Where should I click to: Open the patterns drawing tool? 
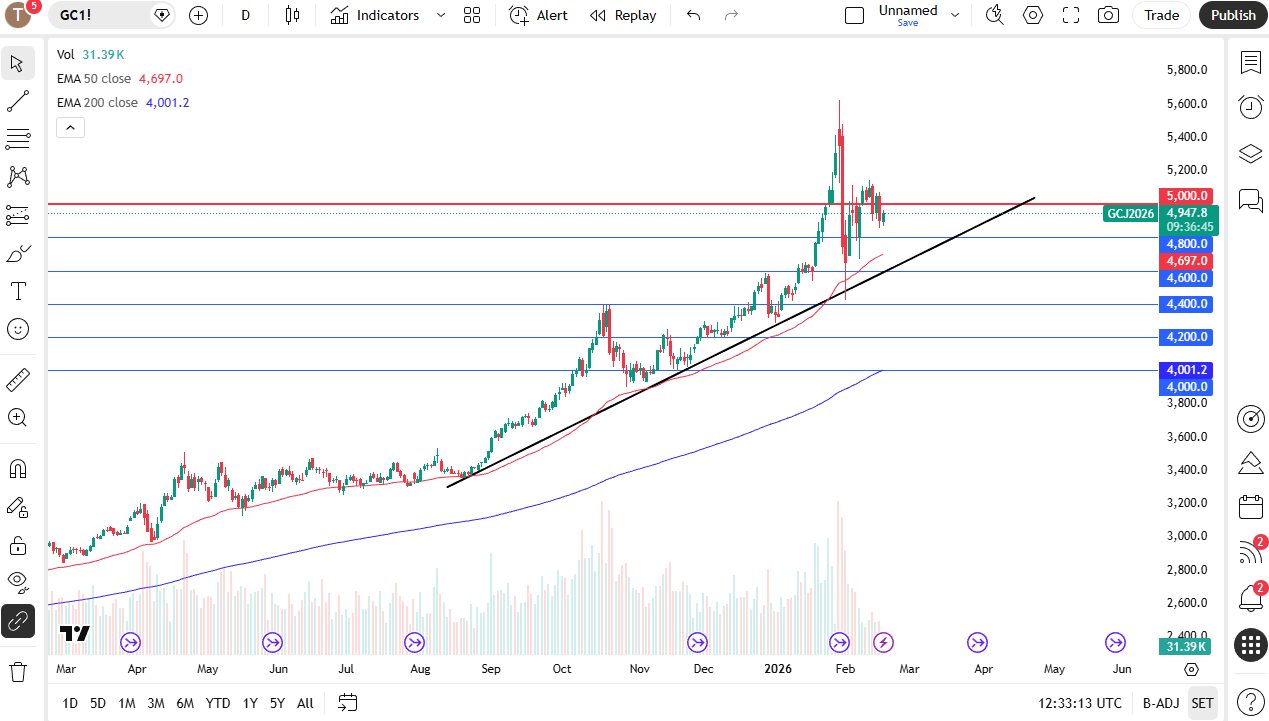click(17, 177)
